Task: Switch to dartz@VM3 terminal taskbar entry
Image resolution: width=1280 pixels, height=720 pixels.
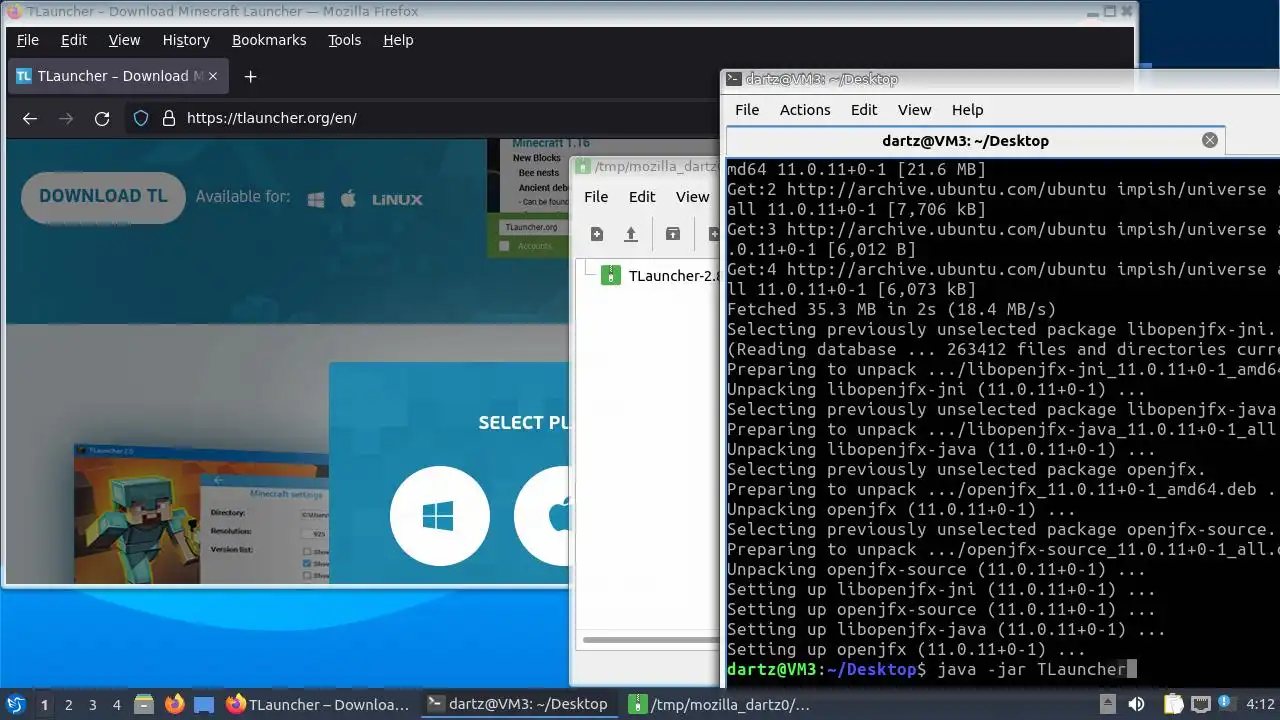Action: tap(518, 705)
